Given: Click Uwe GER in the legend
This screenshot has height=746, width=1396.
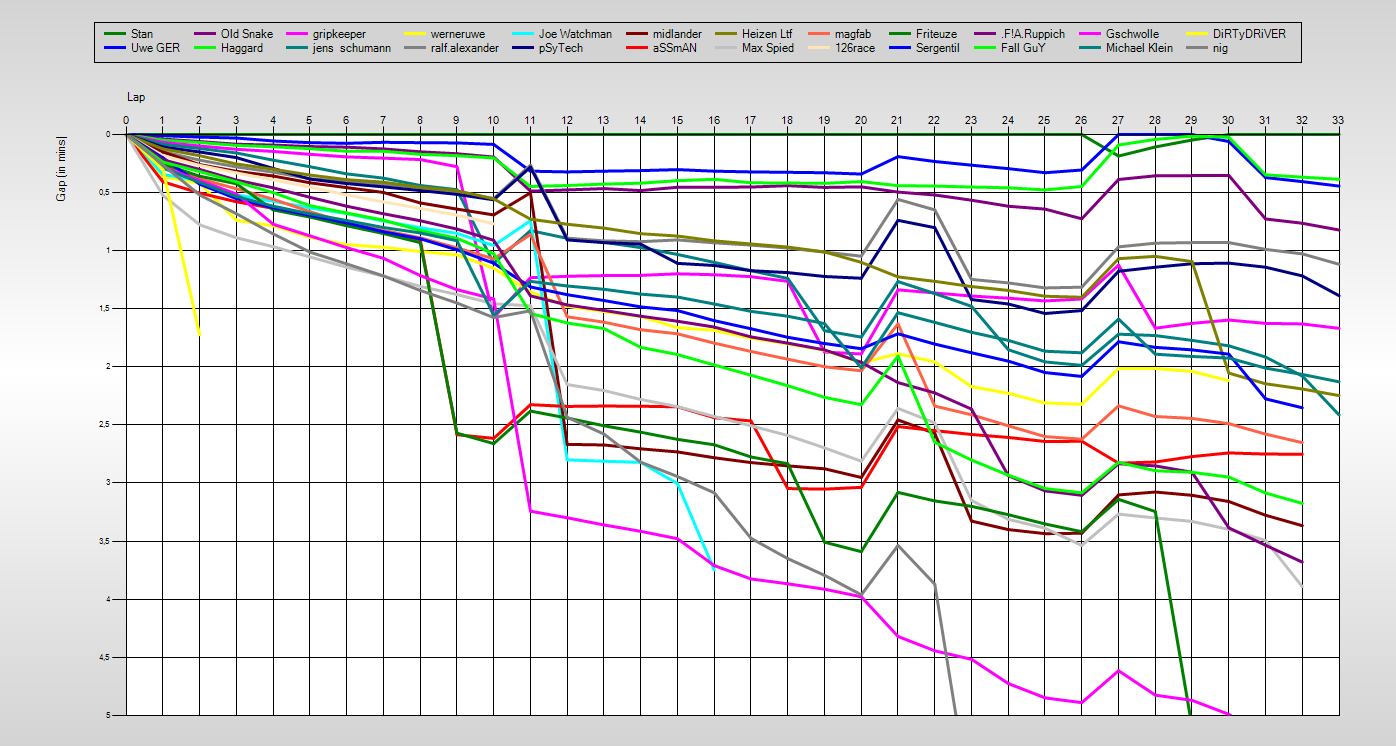Looking at the screenshot, I should tap(155, 48).
